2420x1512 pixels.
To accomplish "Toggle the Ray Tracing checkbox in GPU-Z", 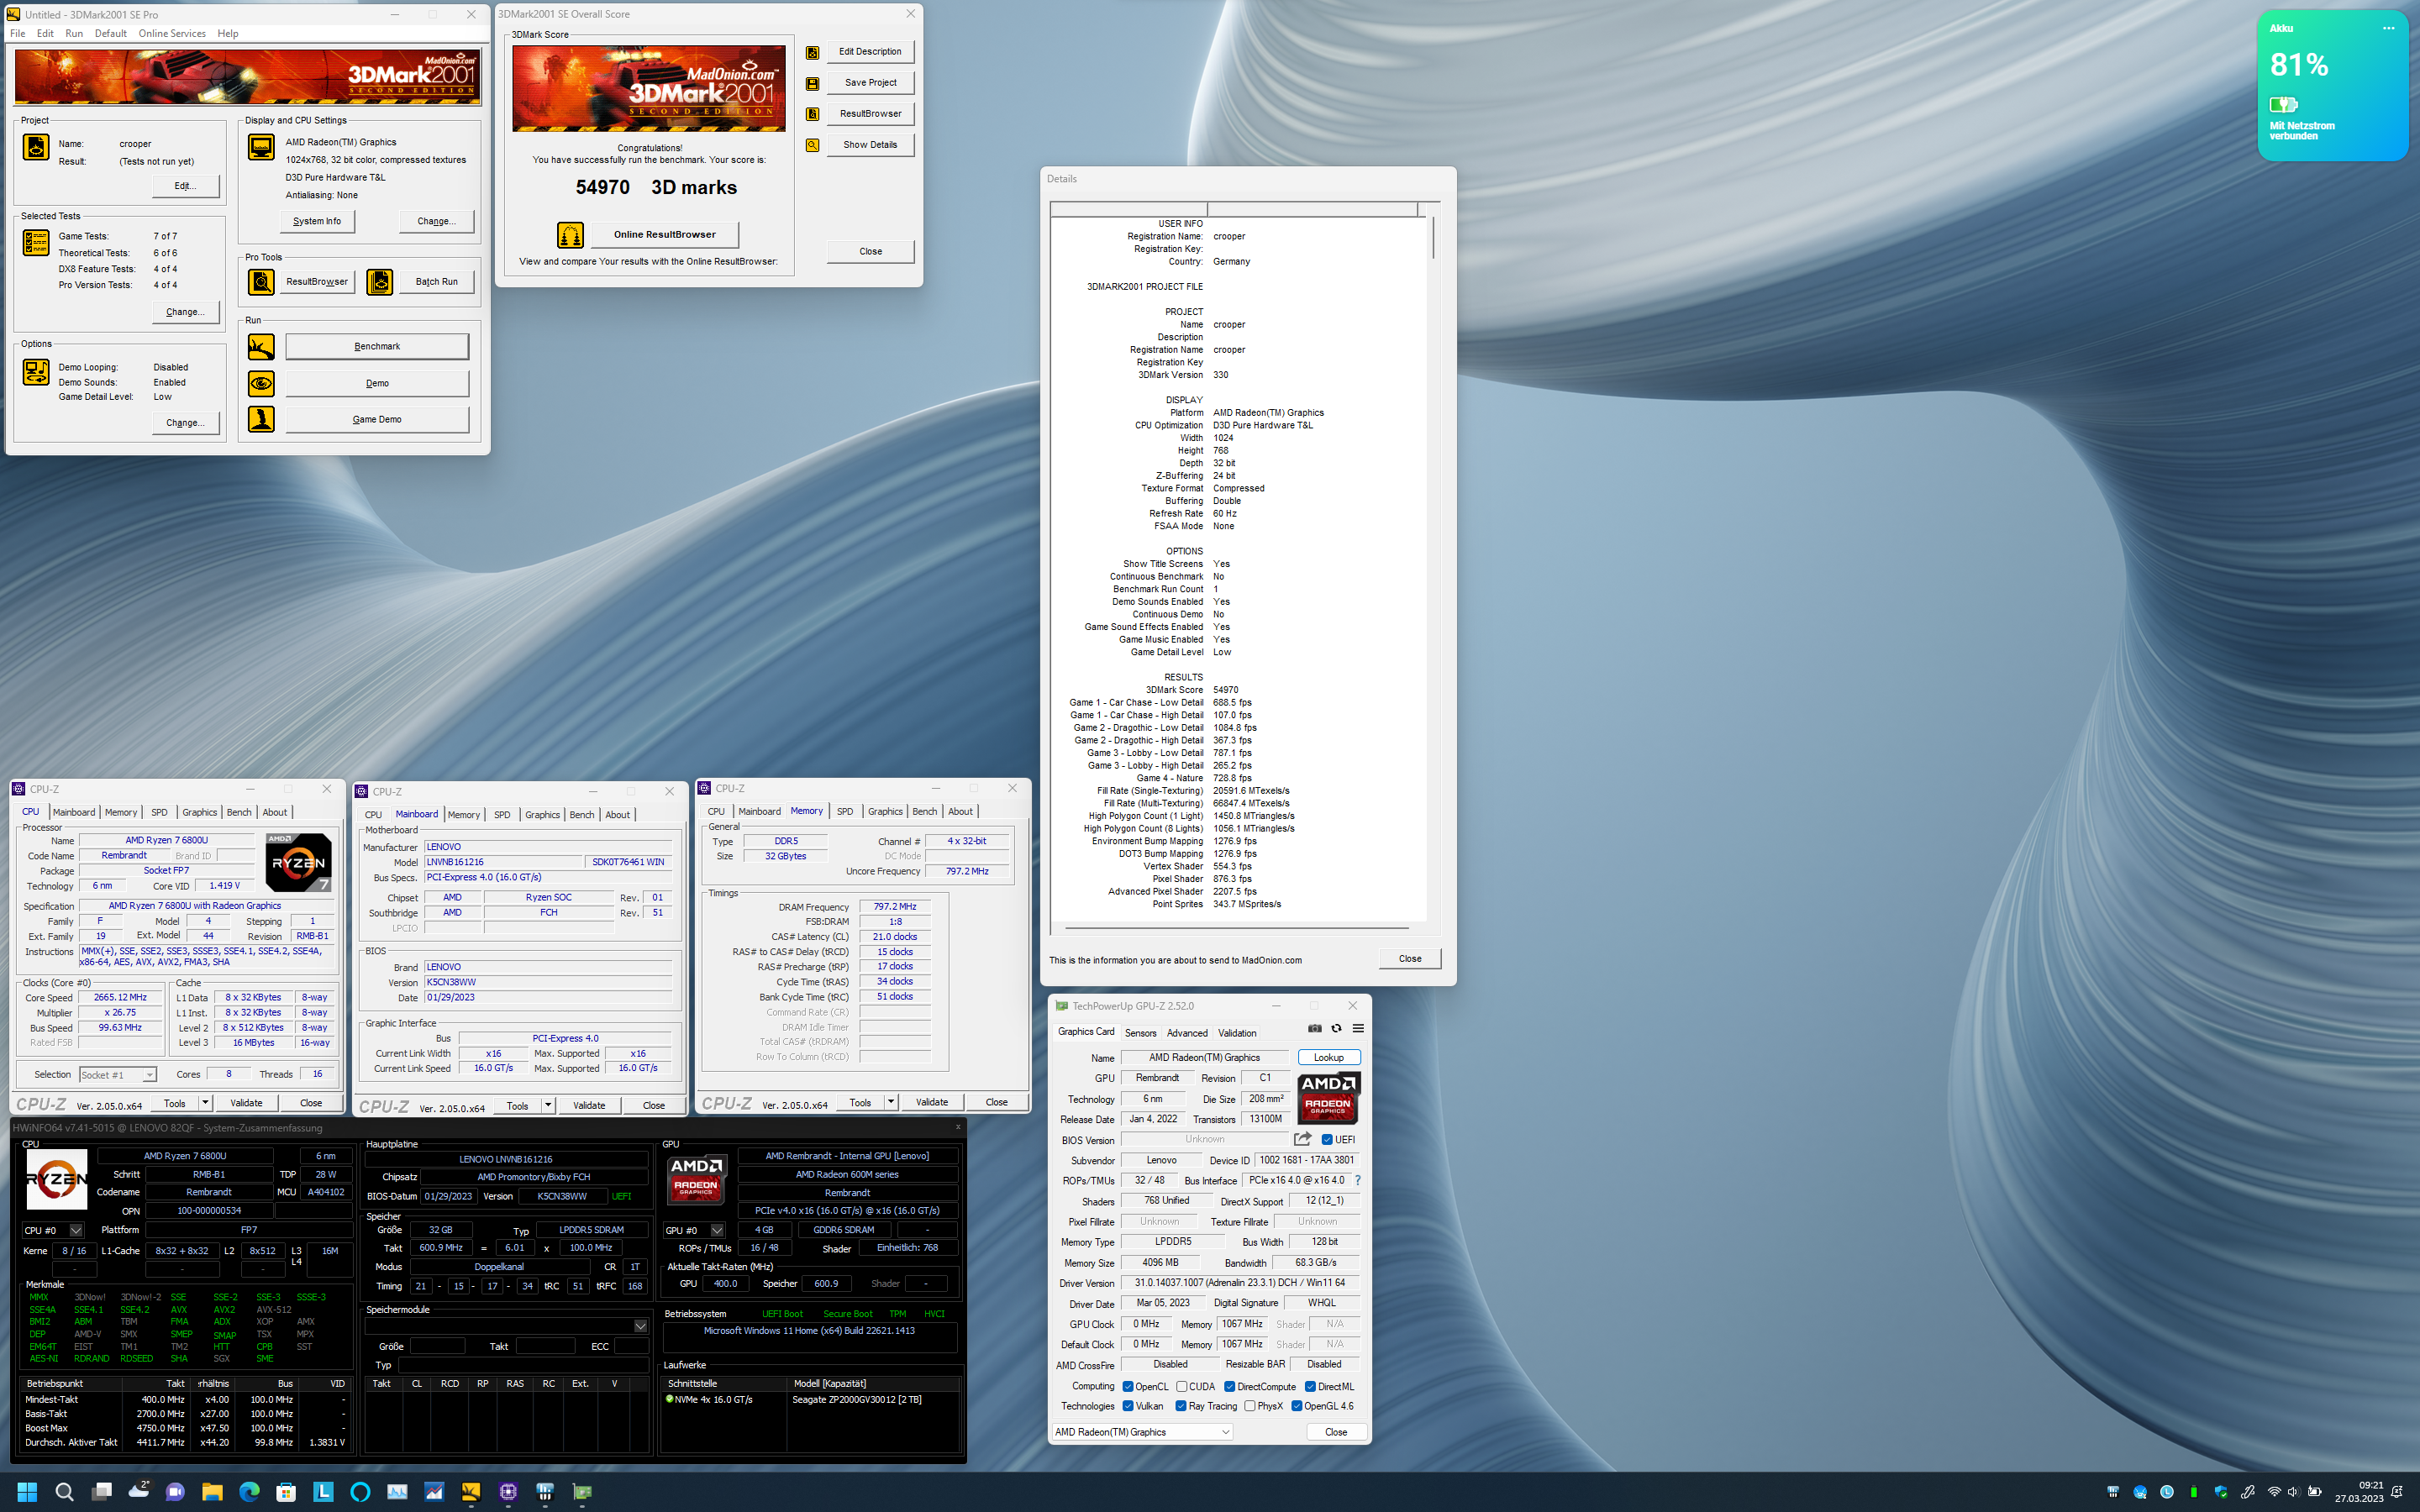I will (1181, 1406).
